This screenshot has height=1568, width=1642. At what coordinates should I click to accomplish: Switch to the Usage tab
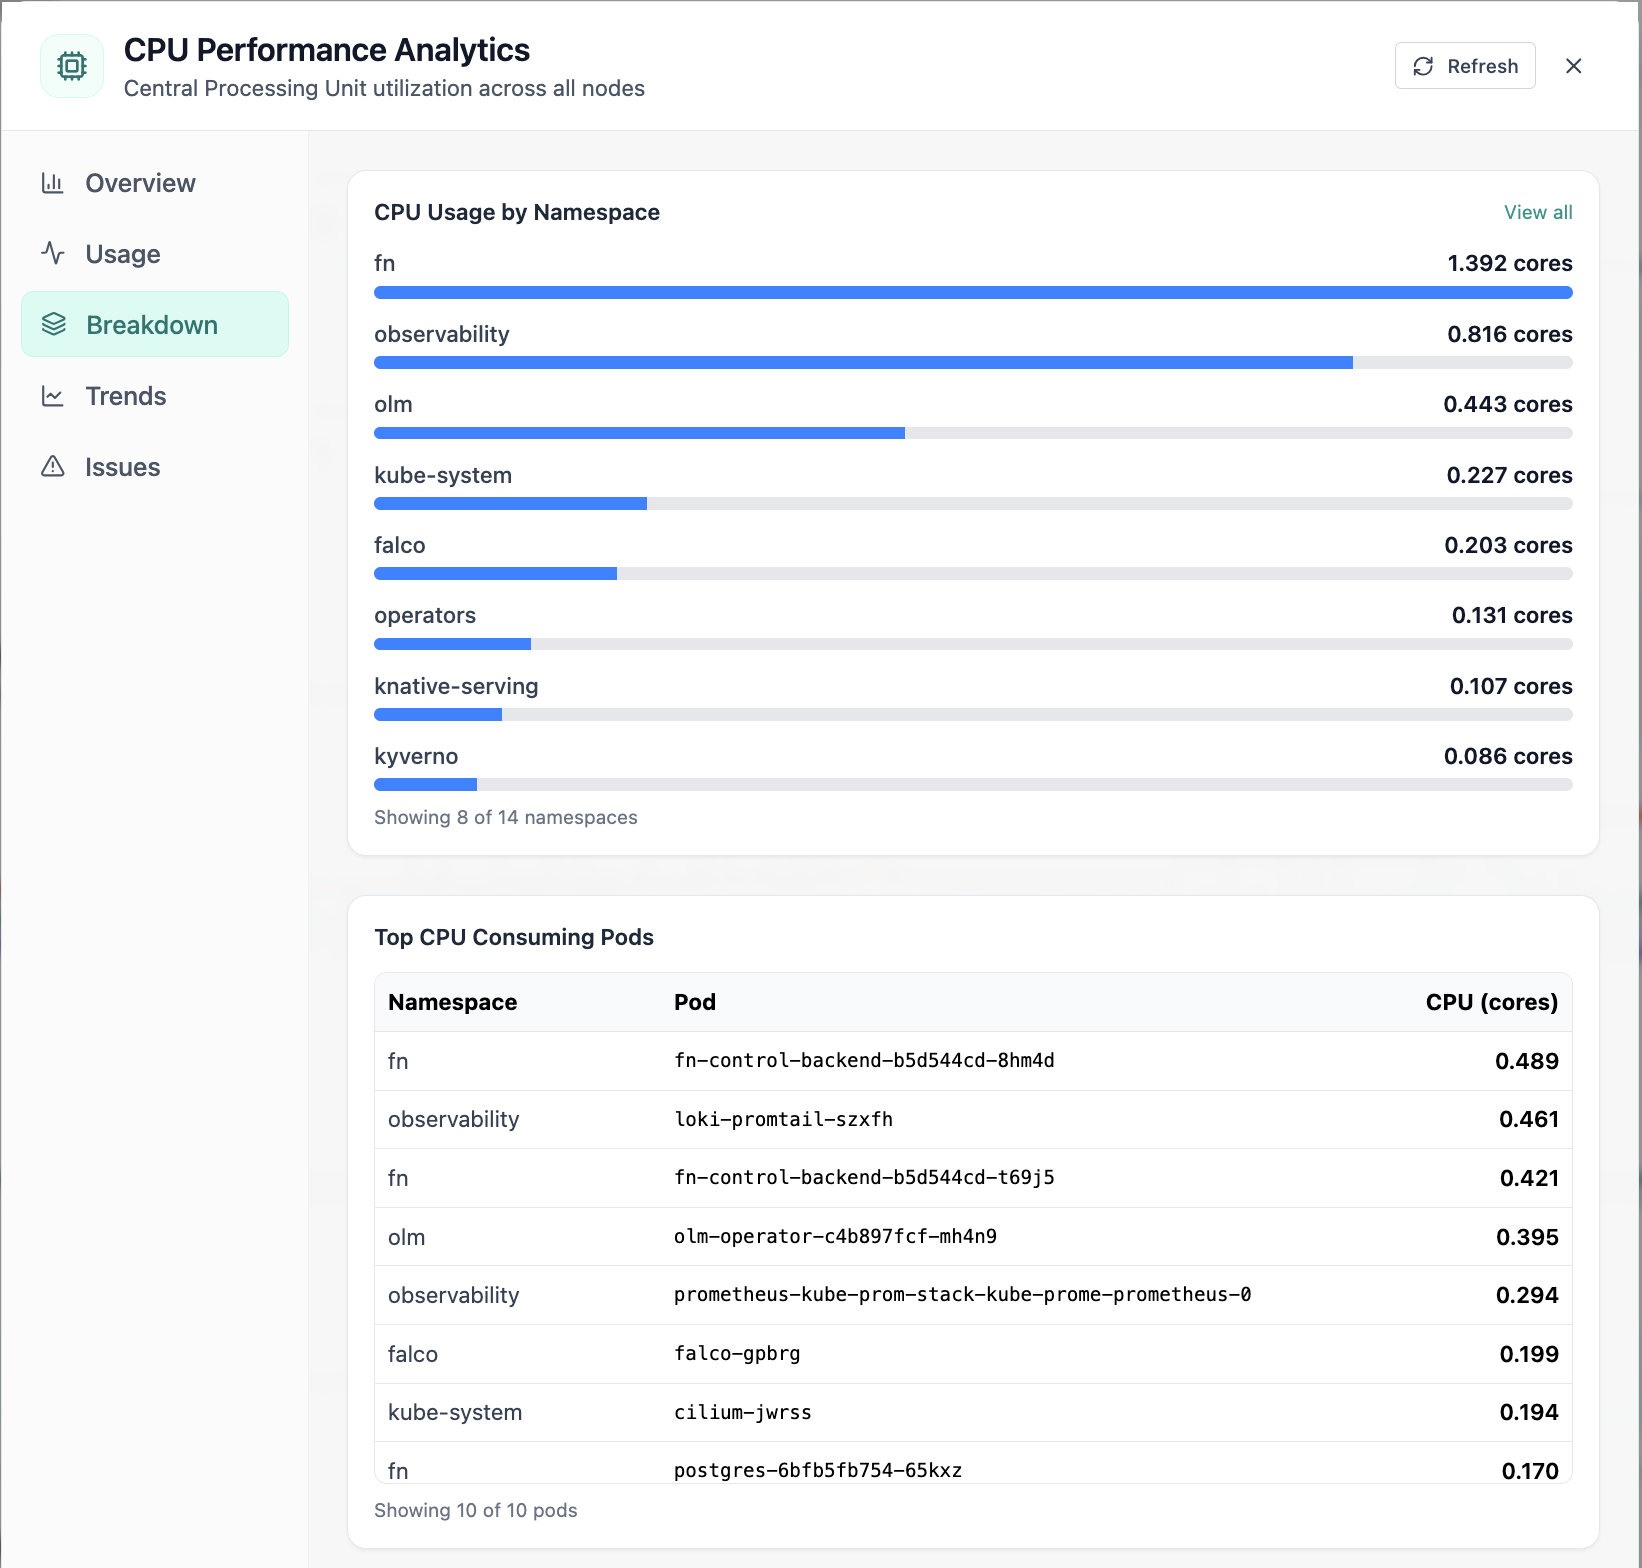pyautogui.click(x=155, y=254)
